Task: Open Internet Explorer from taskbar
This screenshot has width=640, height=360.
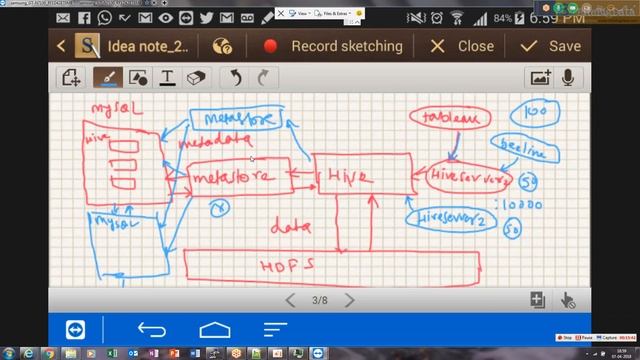Action: click(28, 353)
